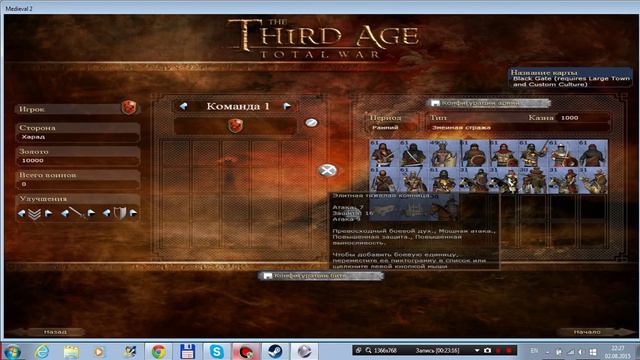Image resolution: width=640 pixels, height=360 pixels.
Task: Switch to Medieval 2 taskbar icon
Action: [x=304, y=351]
